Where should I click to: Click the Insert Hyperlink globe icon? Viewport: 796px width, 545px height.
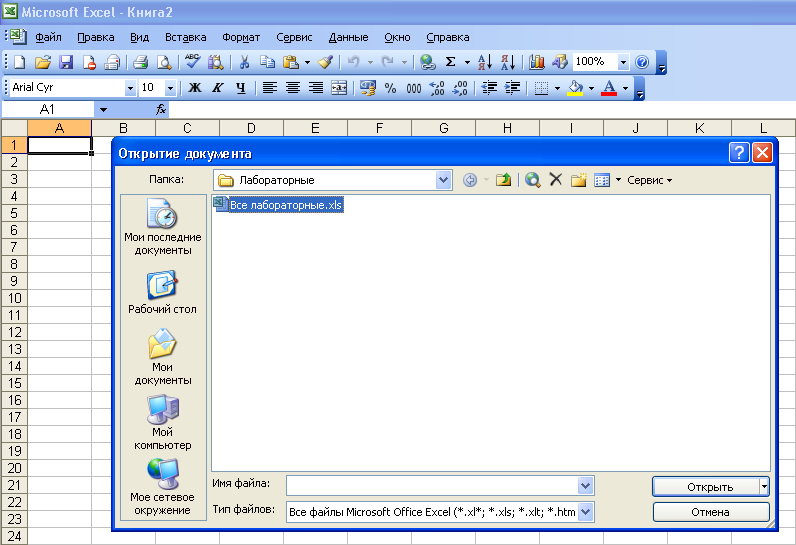pos(428,62)
